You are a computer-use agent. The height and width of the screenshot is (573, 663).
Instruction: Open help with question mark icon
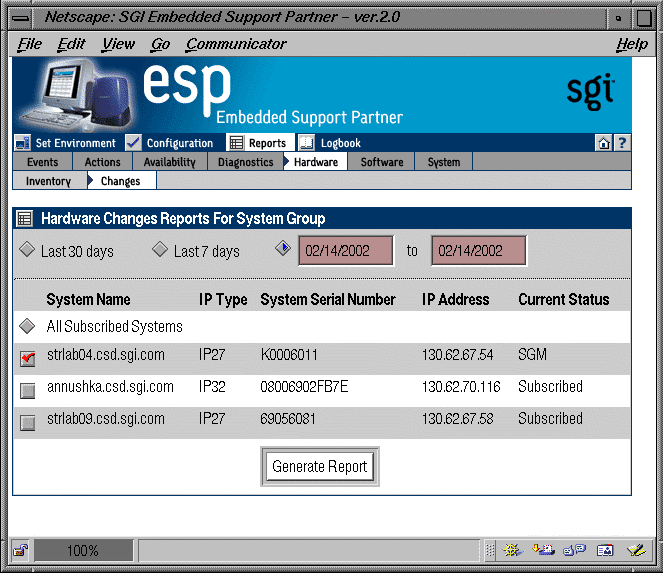click(622, 143)
